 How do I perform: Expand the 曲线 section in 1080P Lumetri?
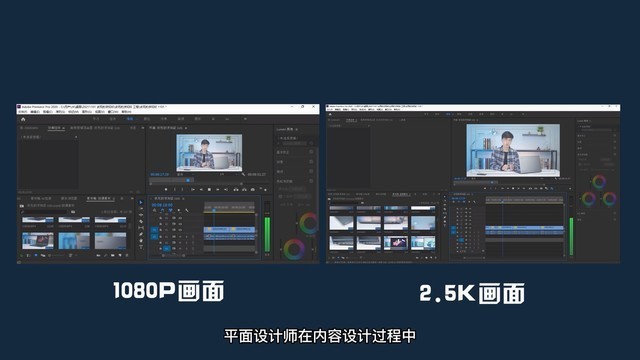280,172
